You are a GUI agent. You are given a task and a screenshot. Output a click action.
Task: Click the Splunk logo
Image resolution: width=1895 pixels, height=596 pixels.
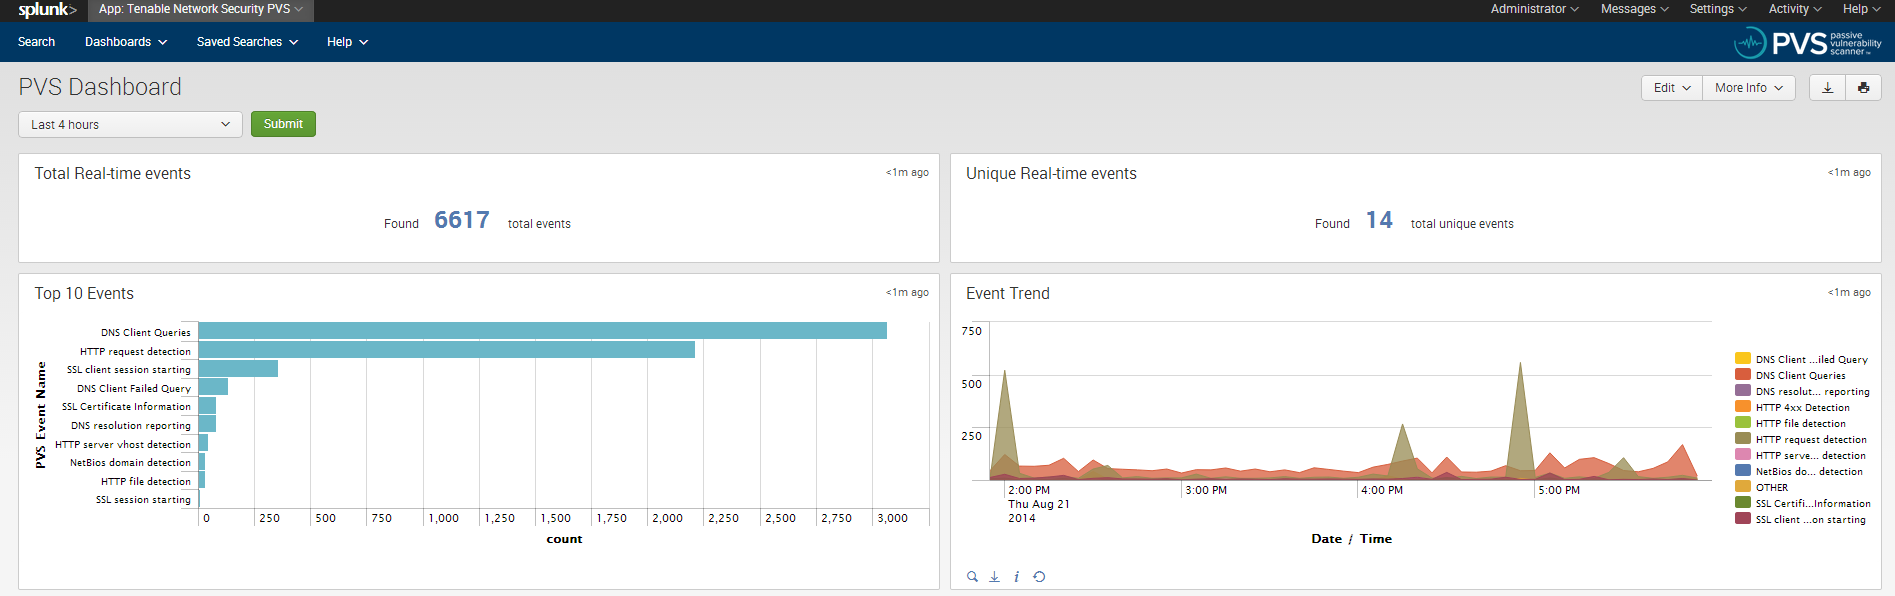pos(47,10)
